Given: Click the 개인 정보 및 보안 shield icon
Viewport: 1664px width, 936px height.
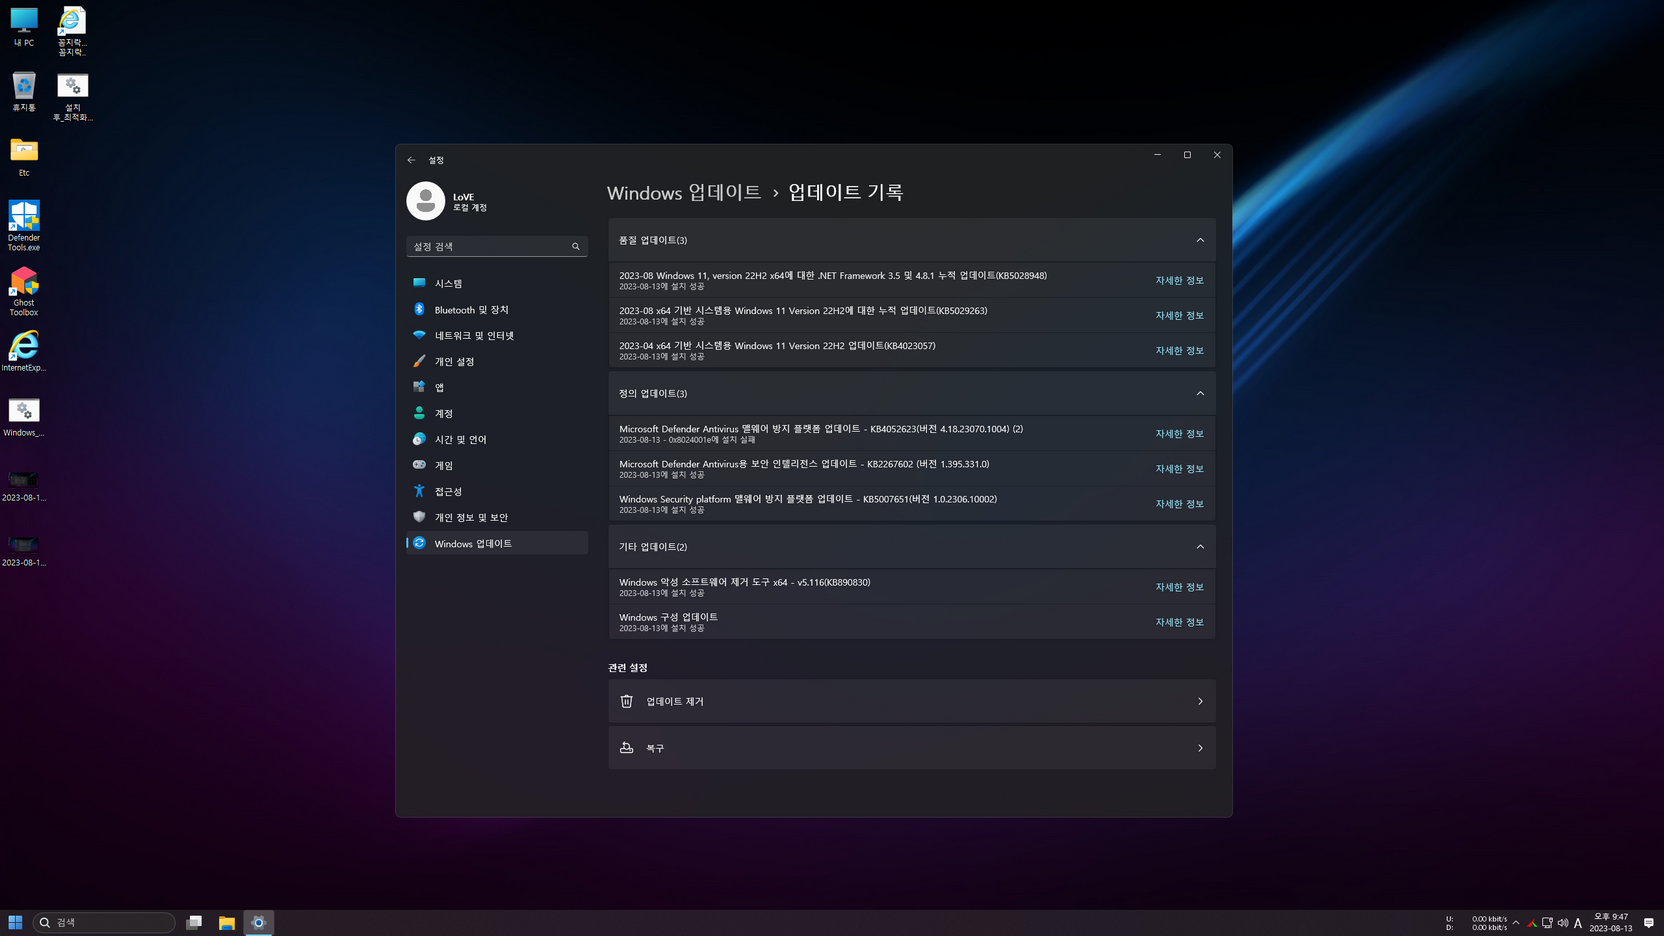Looking at the screenshot, I should point(419,517).
